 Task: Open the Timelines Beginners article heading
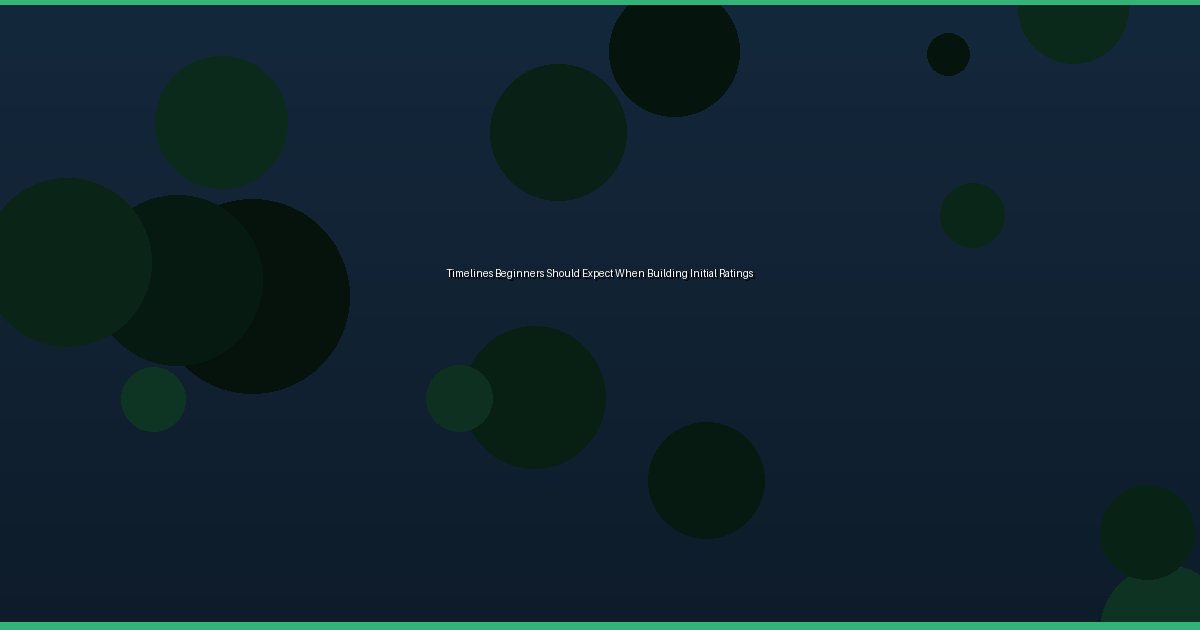(600, 273)
